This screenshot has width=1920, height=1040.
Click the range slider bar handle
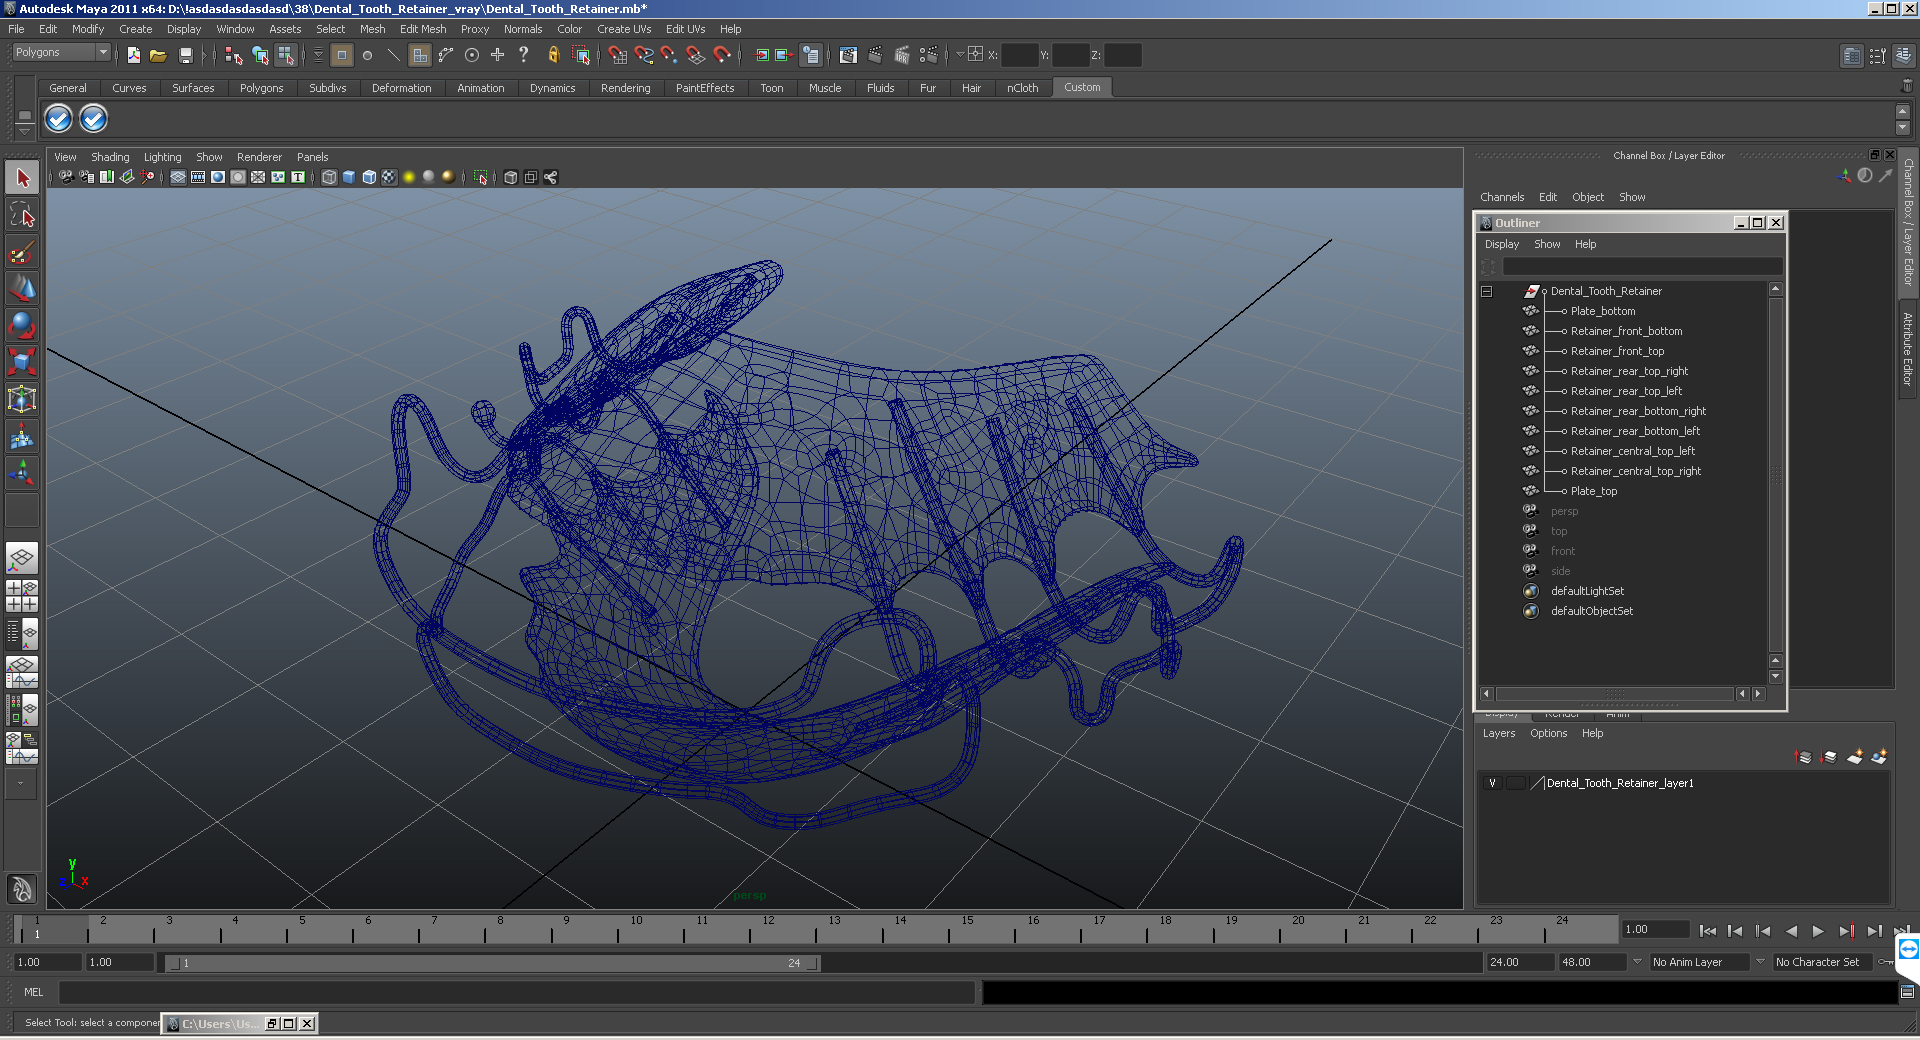pyautogui.click(x=492, y=963)
